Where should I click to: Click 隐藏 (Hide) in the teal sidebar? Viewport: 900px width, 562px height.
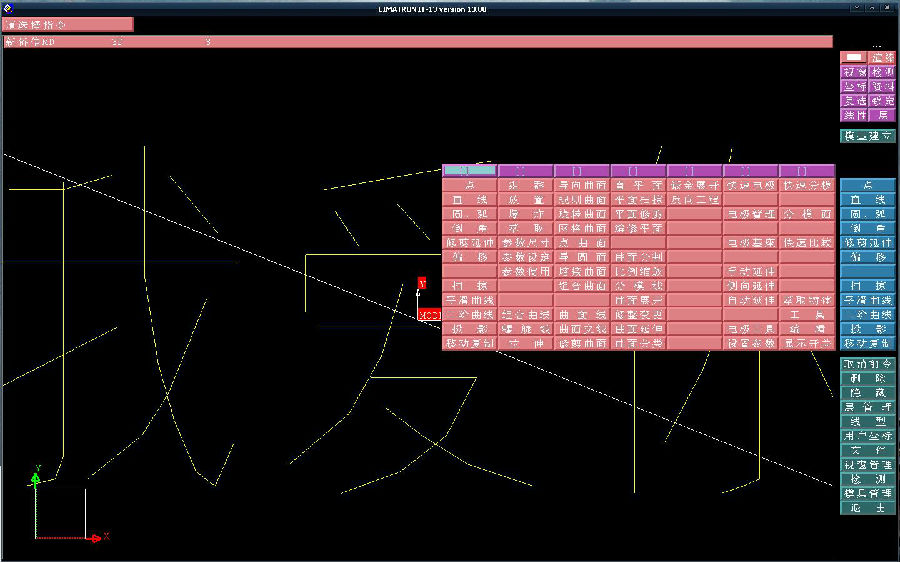867,393
